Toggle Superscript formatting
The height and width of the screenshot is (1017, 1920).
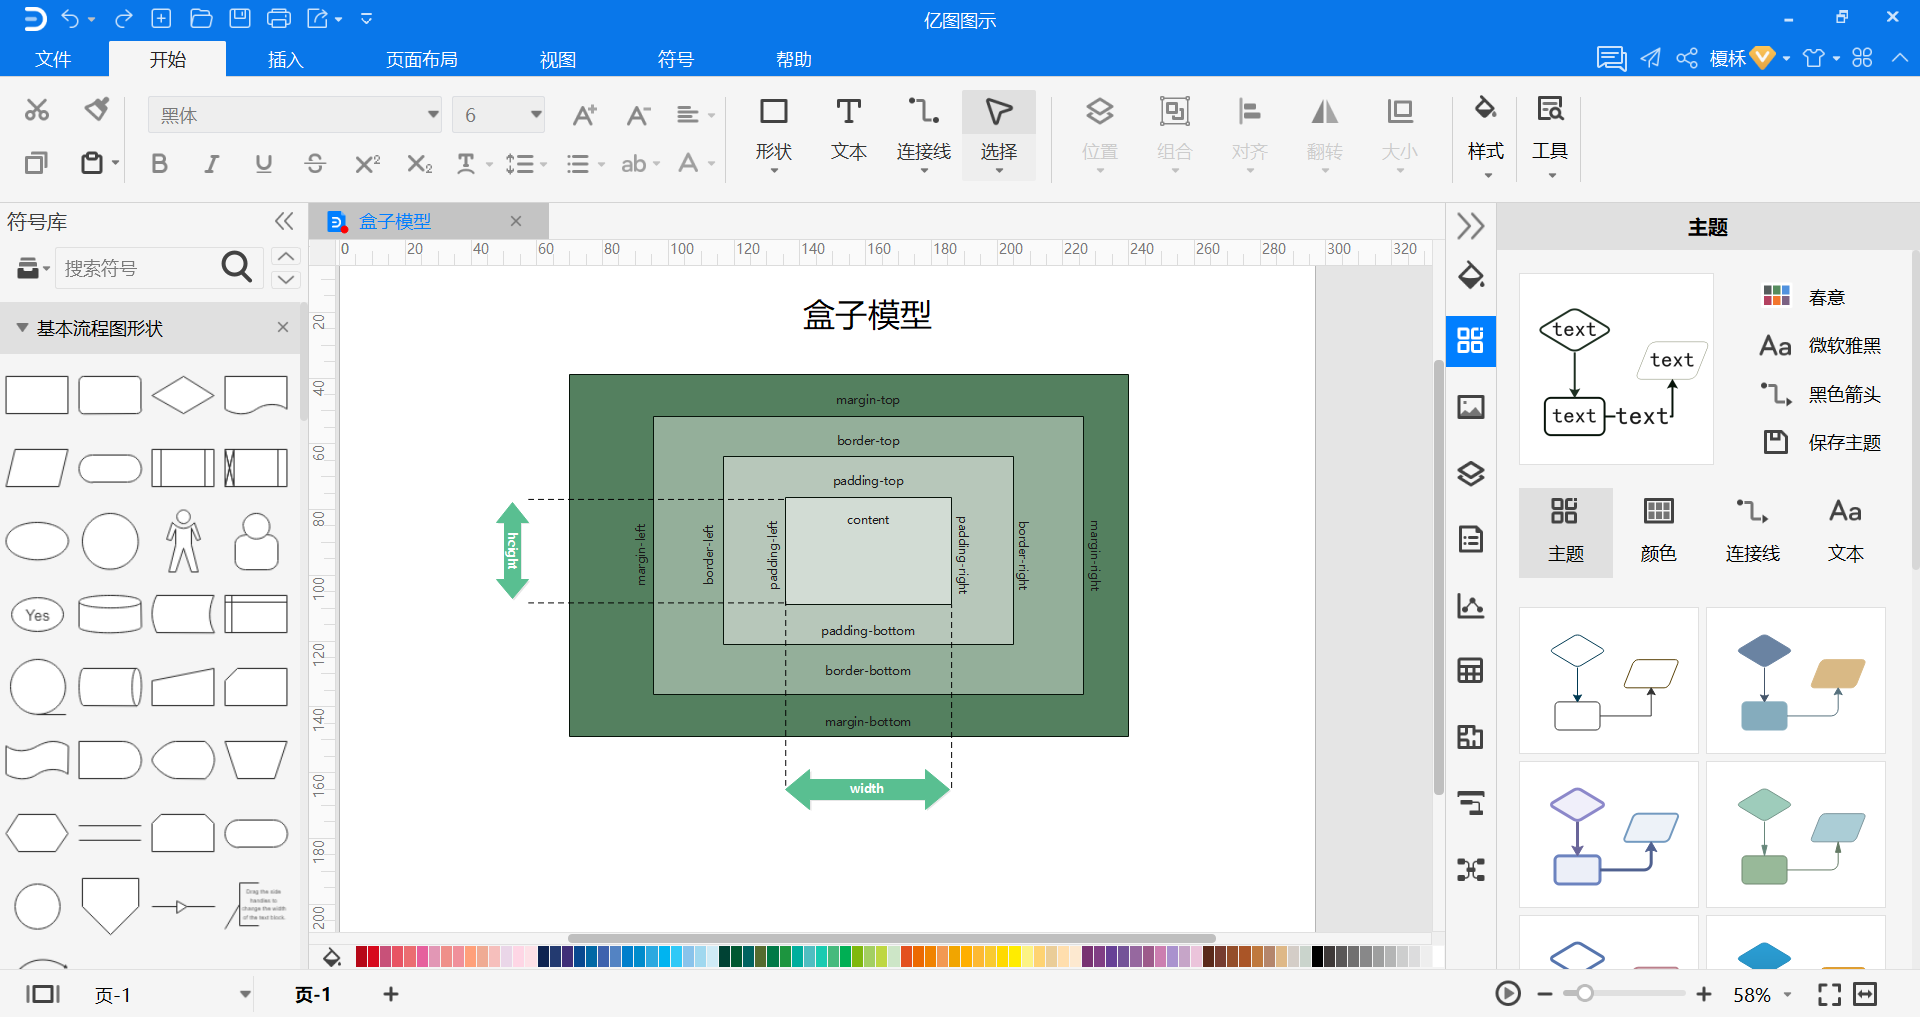point(368,163)
